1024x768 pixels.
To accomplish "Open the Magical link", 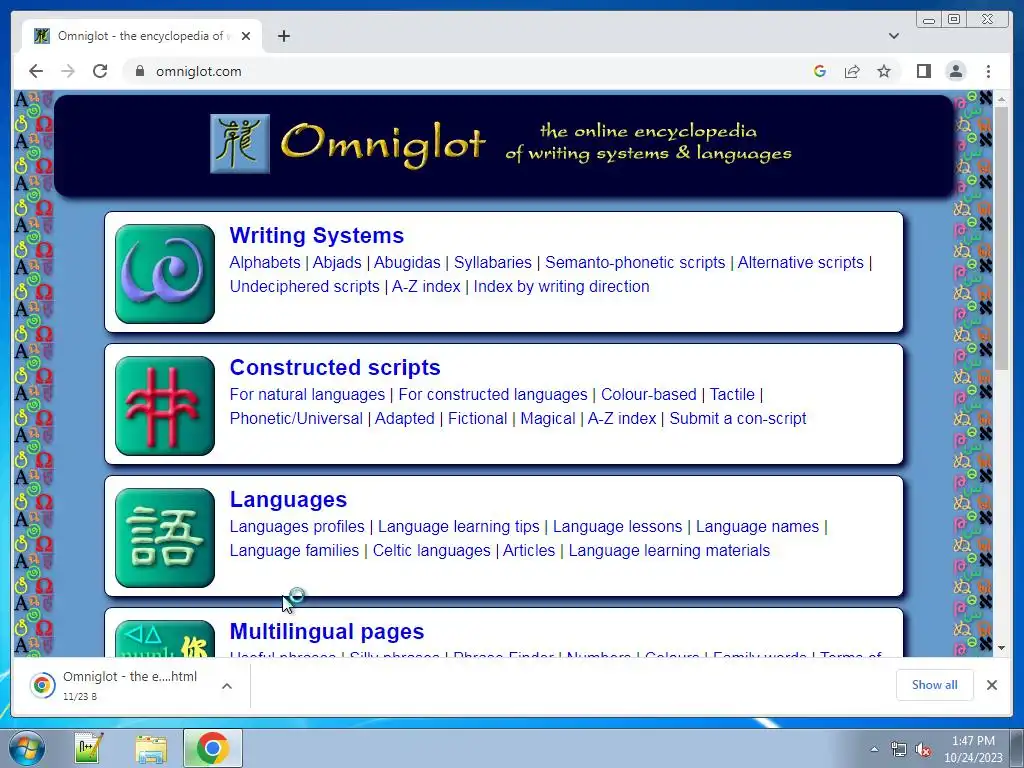I will point(548,419).
